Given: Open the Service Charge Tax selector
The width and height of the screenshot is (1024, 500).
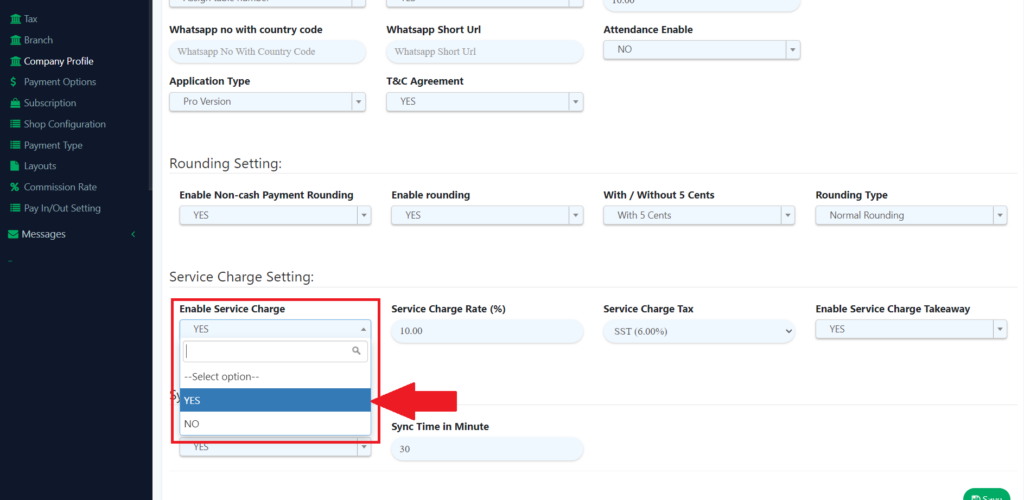Looking at the screenshot, I should tap(698, 331).
